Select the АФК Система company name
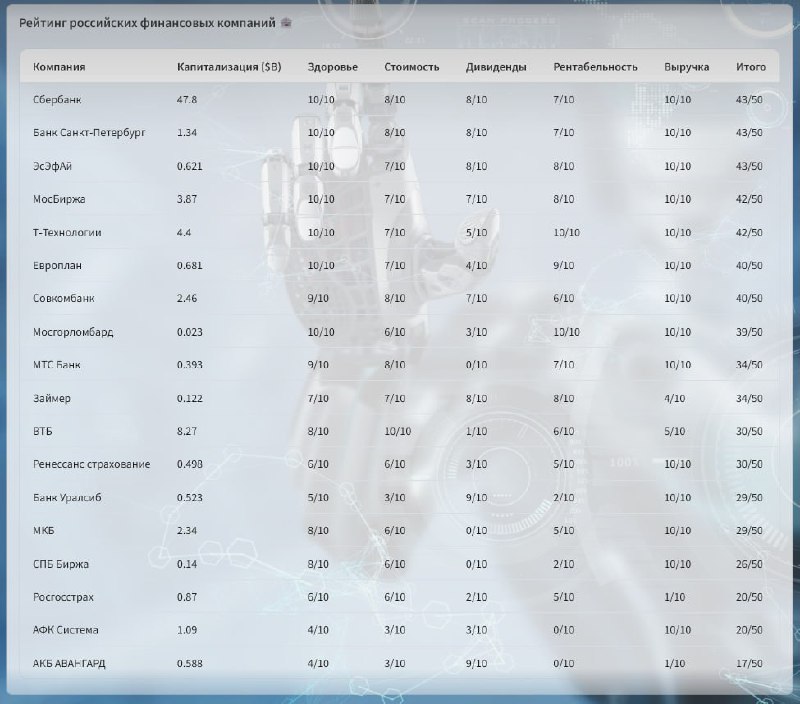Image resolution: width=800 pixels, height=704 pixels. [66, 630]
